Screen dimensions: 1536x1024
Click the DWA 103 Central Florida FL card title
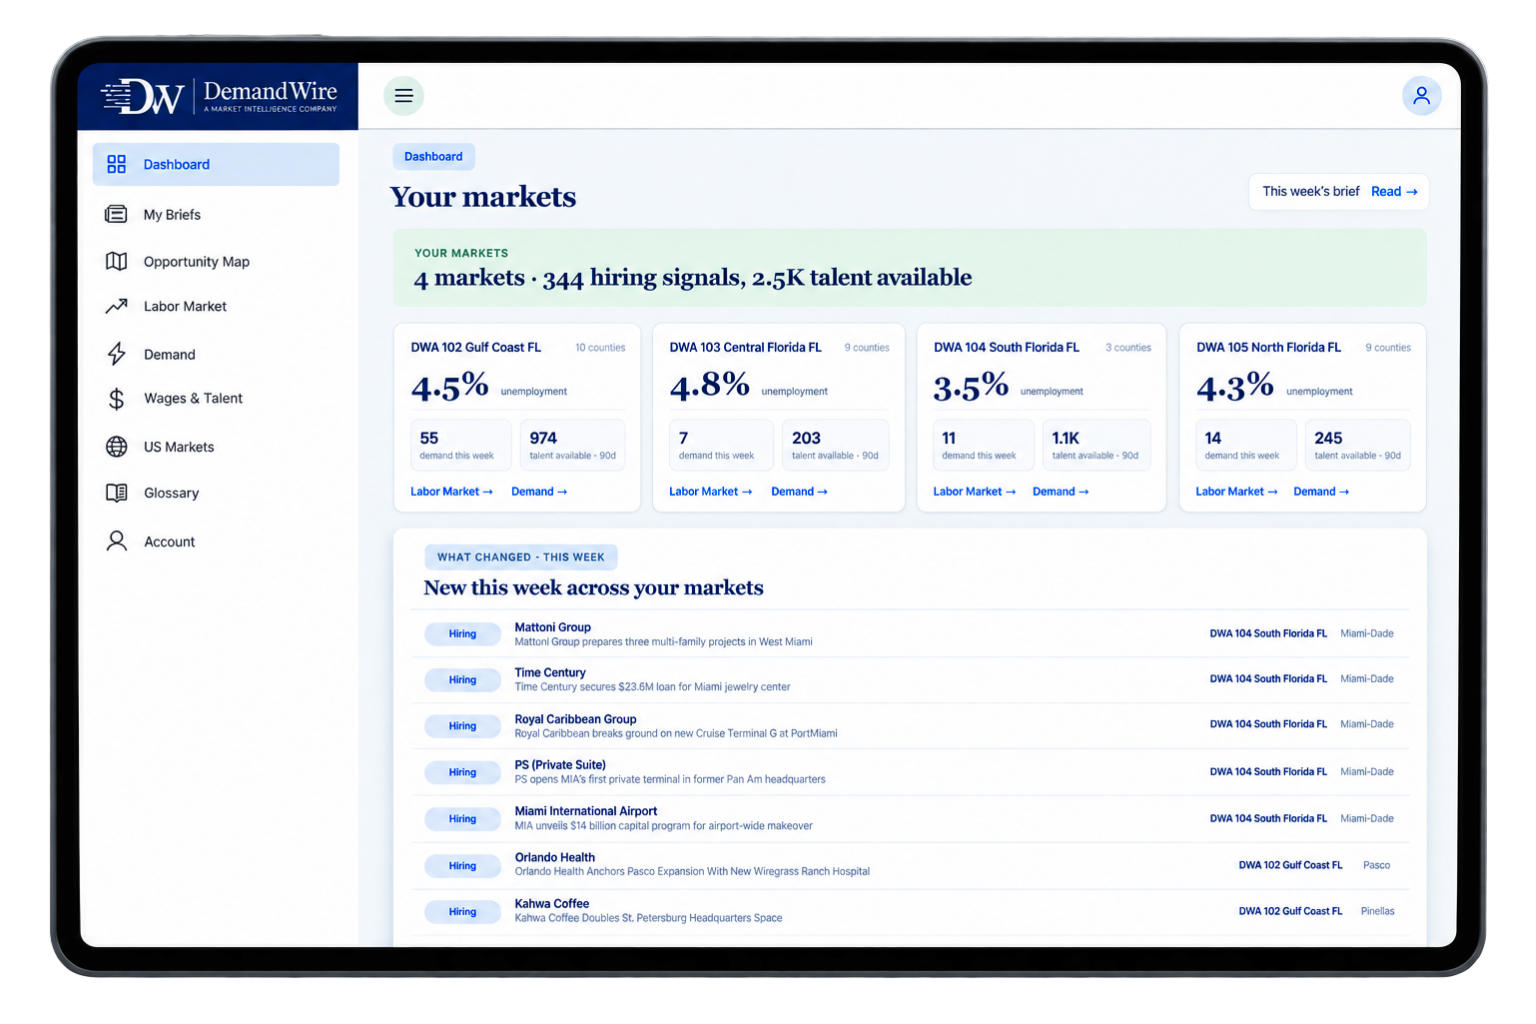point(745,347)
